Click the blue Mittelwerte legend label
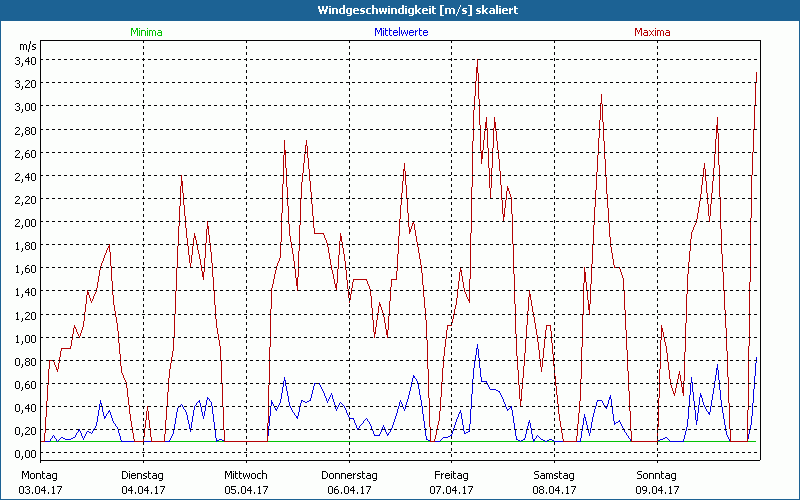 (399, 32)
